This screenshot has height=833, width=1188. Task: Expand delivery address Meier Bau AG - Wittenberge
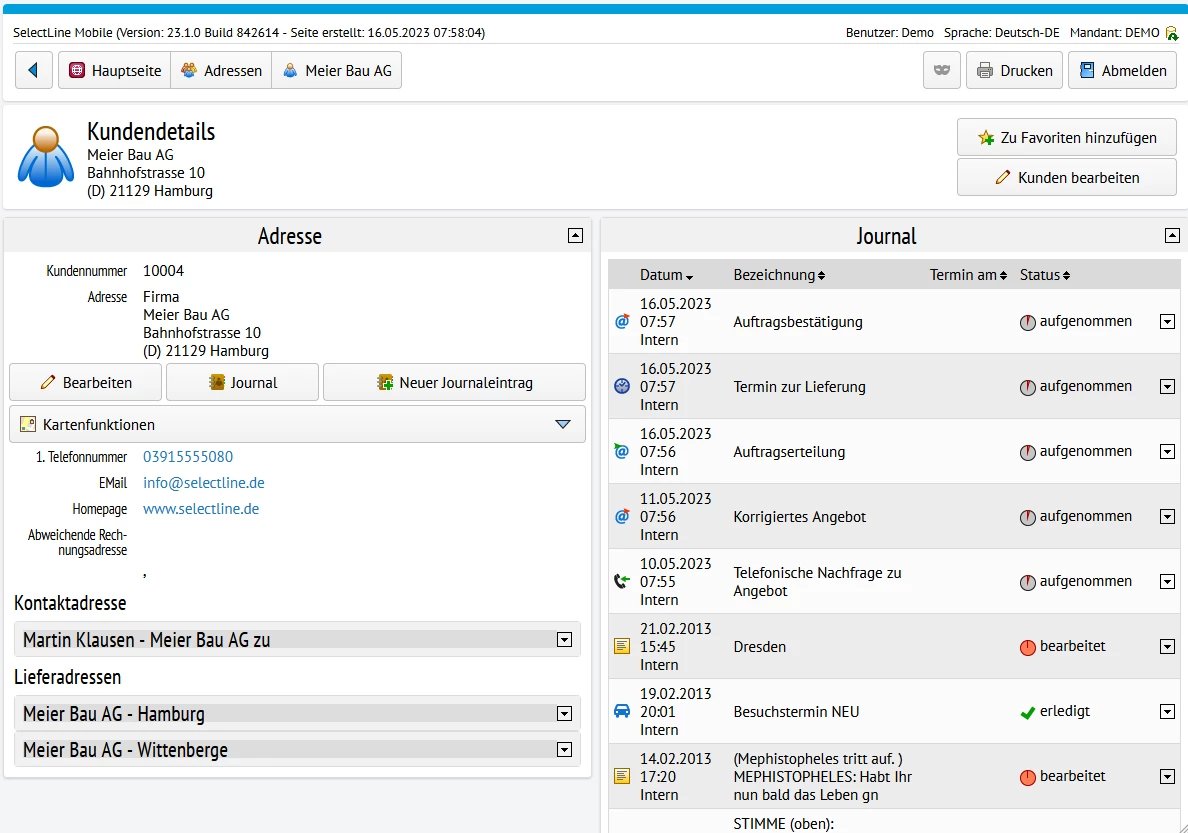click(564, 750)
